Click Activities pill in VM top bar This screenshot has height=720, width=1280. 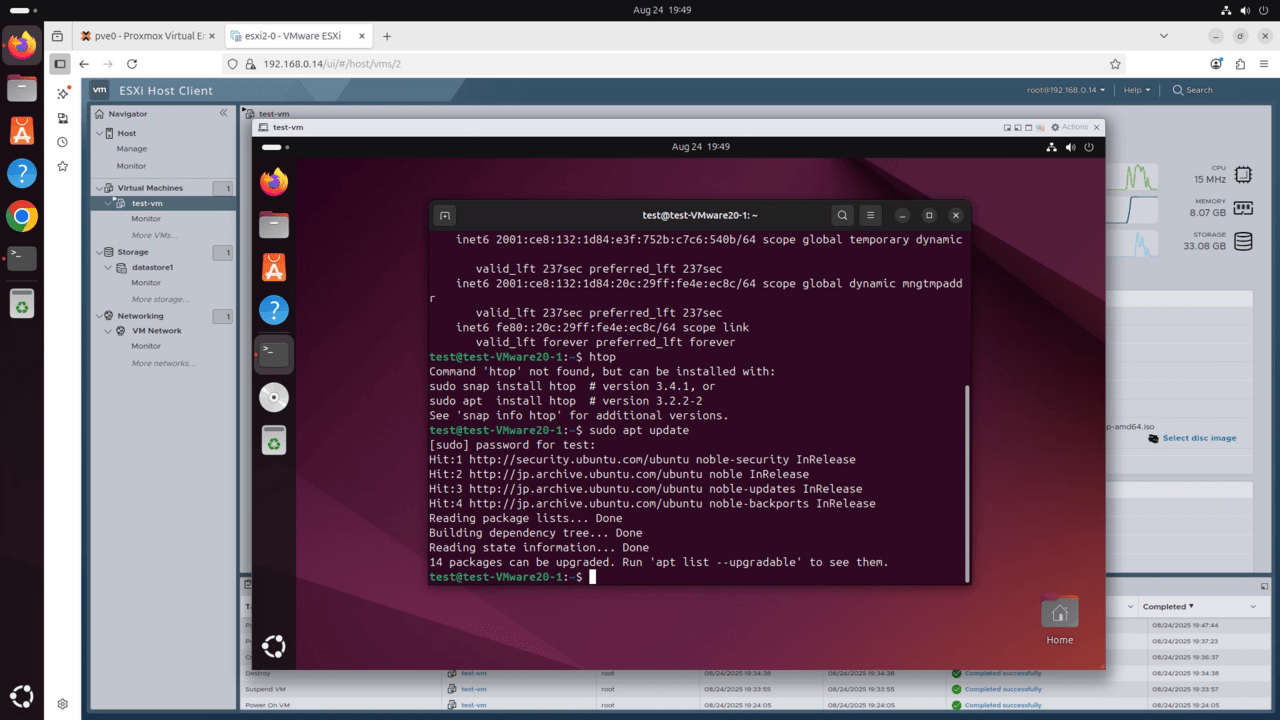[x=275, y=147]
